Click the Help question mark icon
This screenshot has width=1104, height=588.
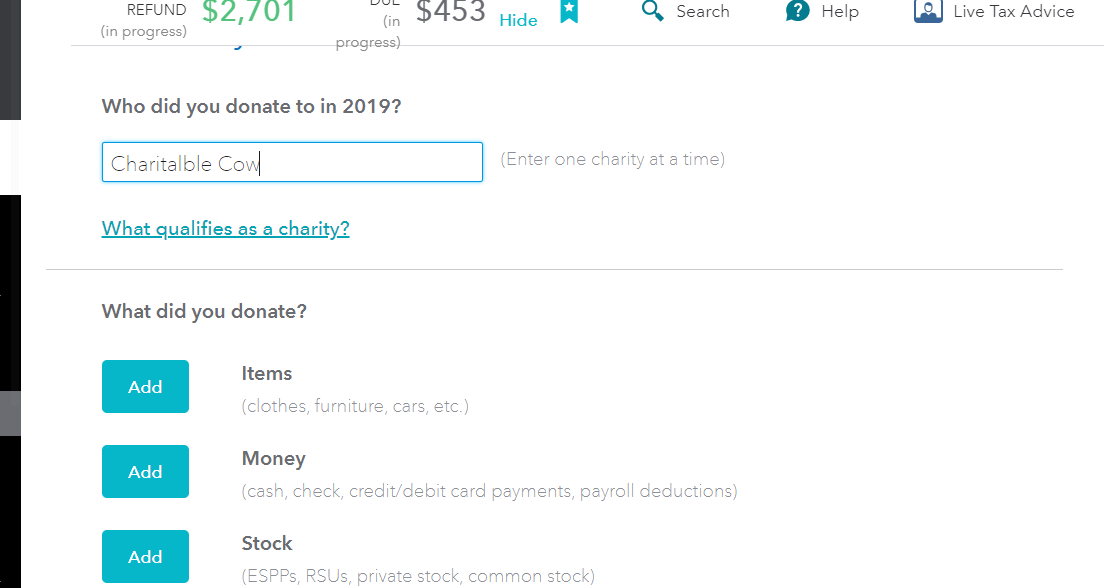pyautogui.click(x=797, y=12)
